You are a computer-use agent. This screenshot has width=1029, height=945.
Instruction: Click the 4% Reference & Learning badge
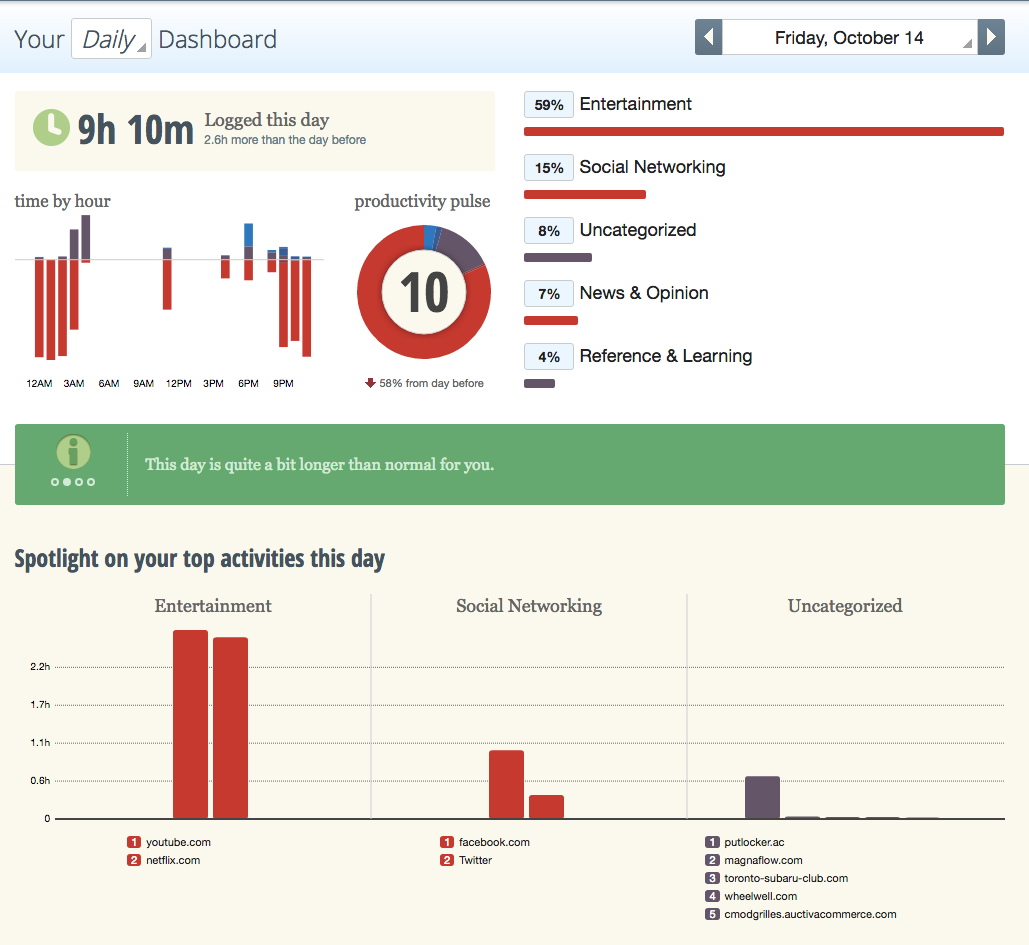pos(549,357)
